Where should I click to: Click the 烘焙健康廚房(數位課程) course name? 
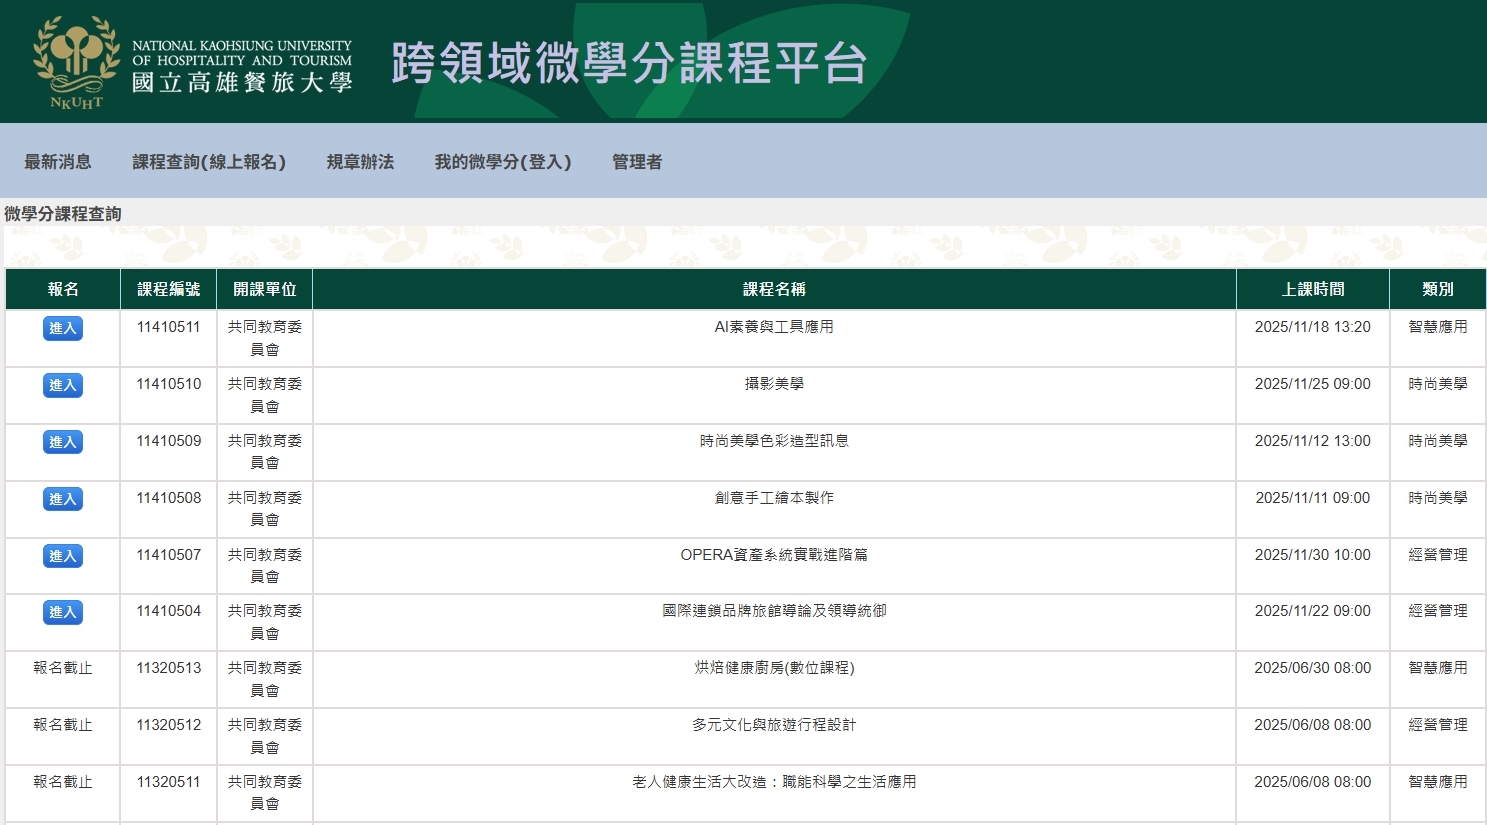click(774, 668)
